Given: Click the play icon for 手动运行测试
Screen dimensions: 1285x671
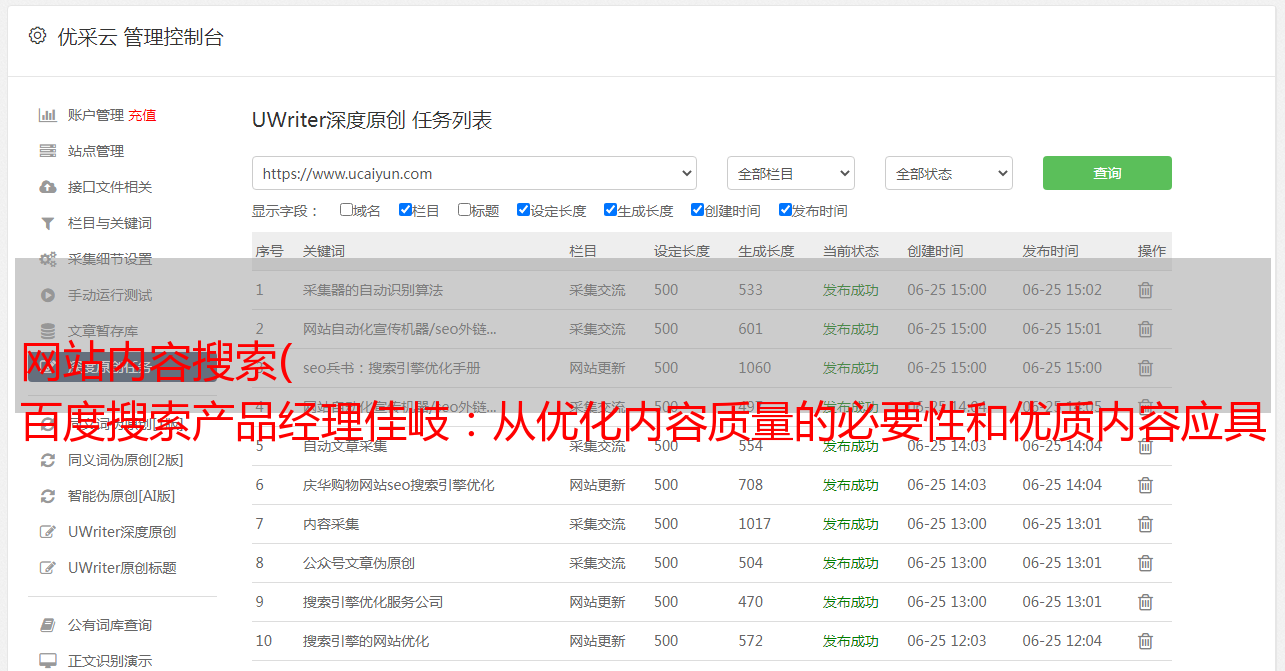Looking at the screenshot, I should (47, 295).
